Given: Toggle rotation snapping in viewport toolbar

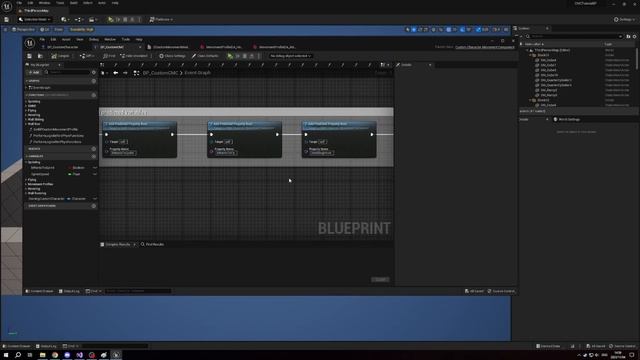Looking at the screenshot, I should click(x=462, y=30).
